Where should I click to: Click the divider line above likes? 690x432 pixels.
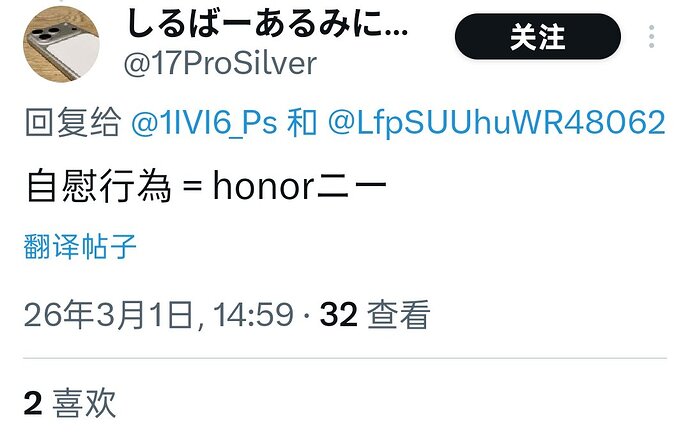pos(345,359)
